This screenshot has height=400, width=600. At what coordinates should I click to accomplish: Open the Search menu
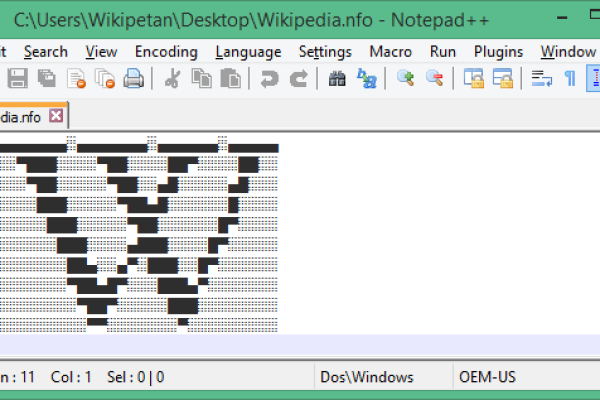click(x=46, y=52)
